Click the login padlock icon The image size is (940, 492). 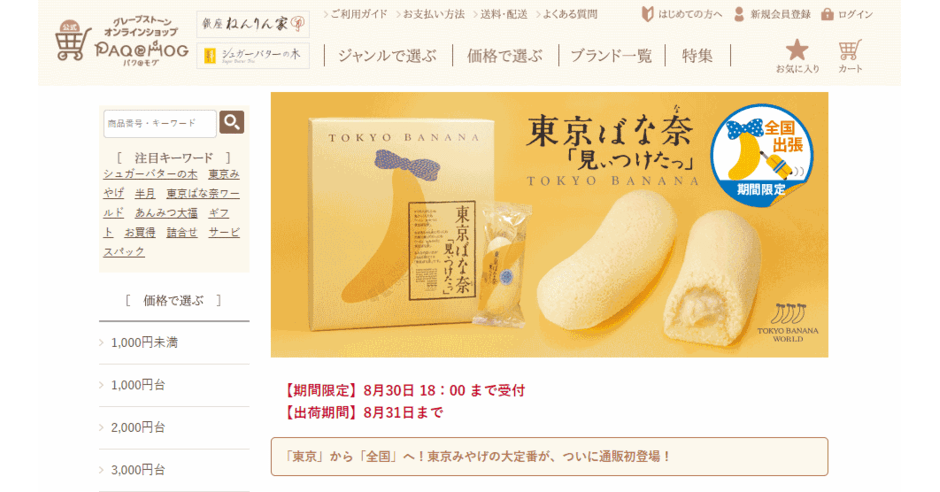[x=827, y=14]
